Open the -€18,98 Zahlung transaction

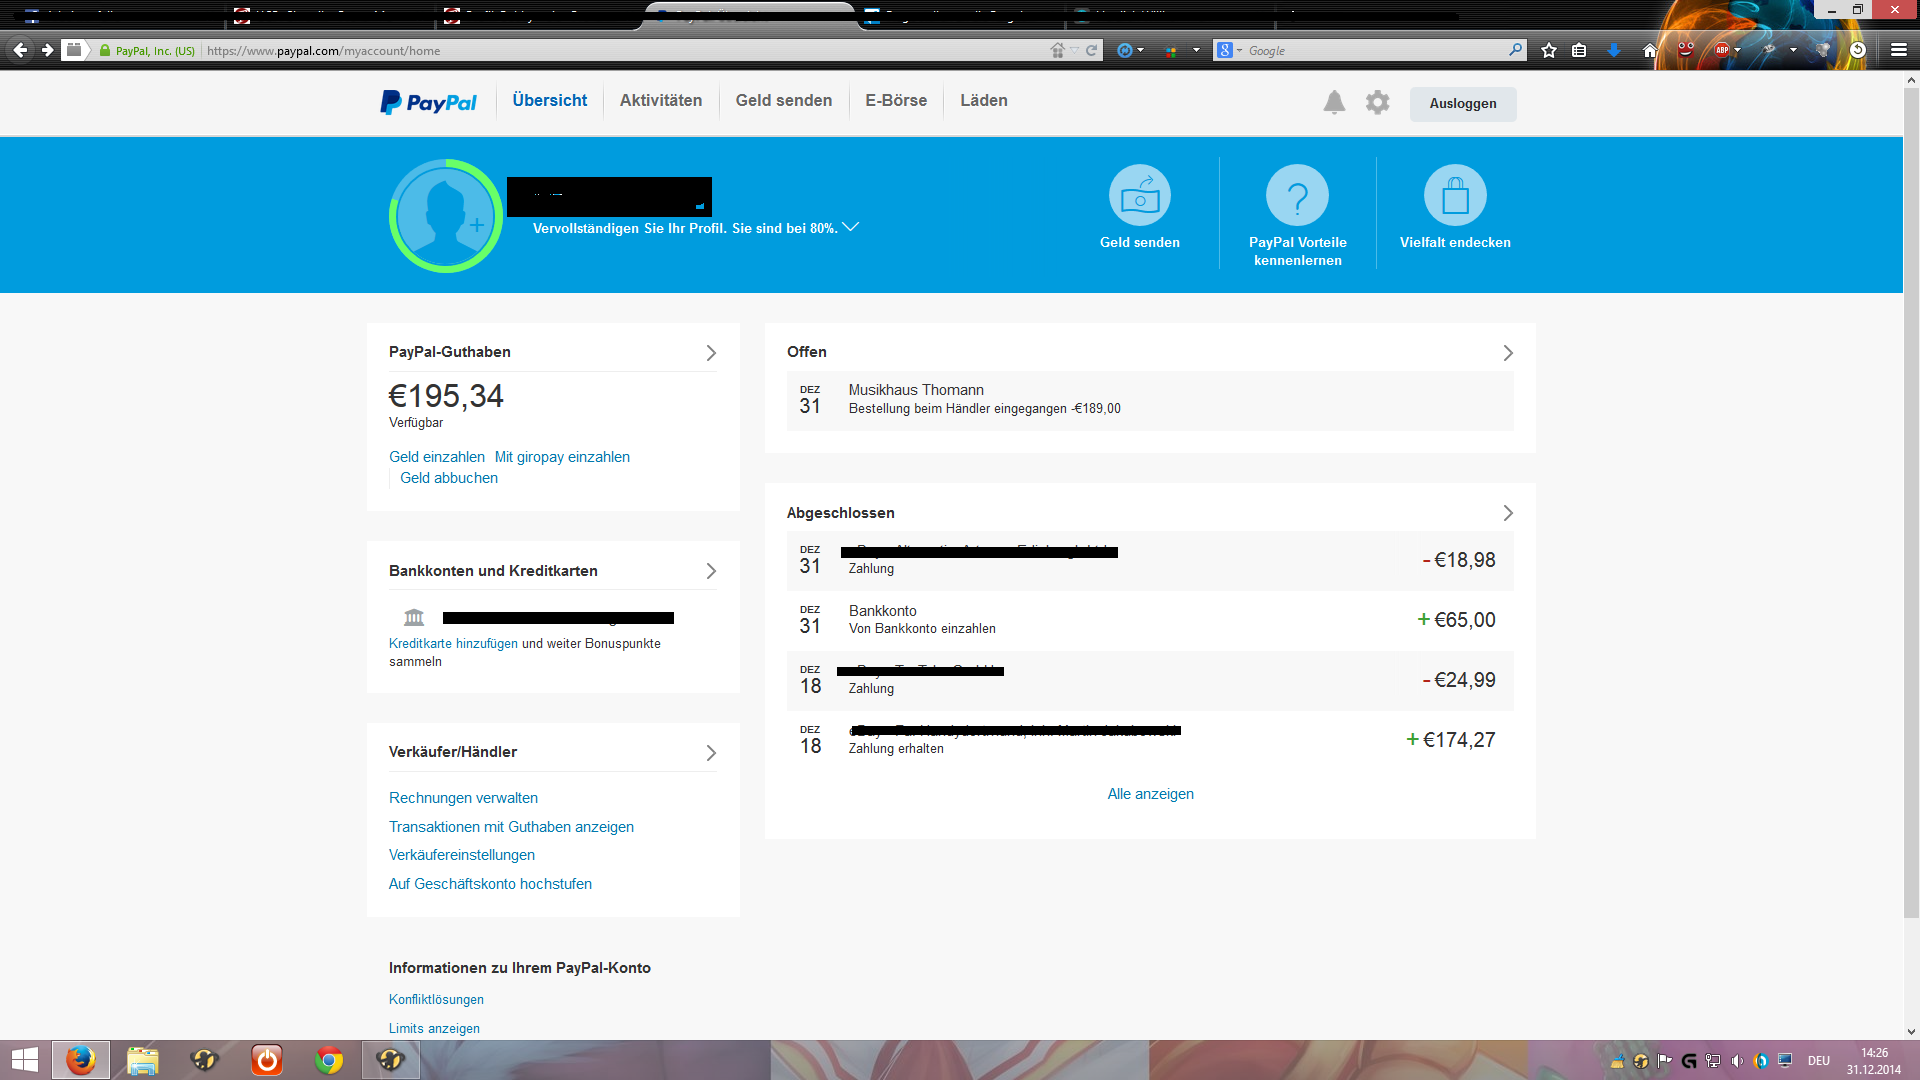pos(1150,561)
